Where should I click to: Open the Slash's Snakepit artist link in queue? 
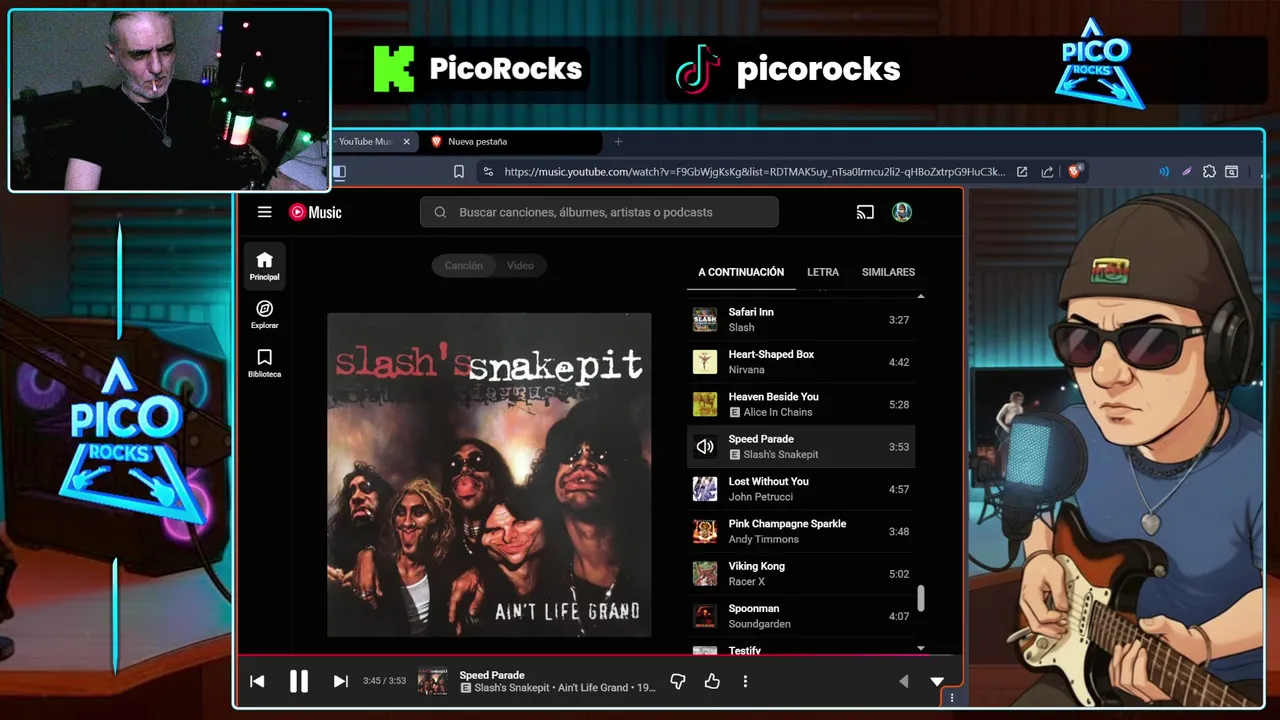tap(781, 454)
